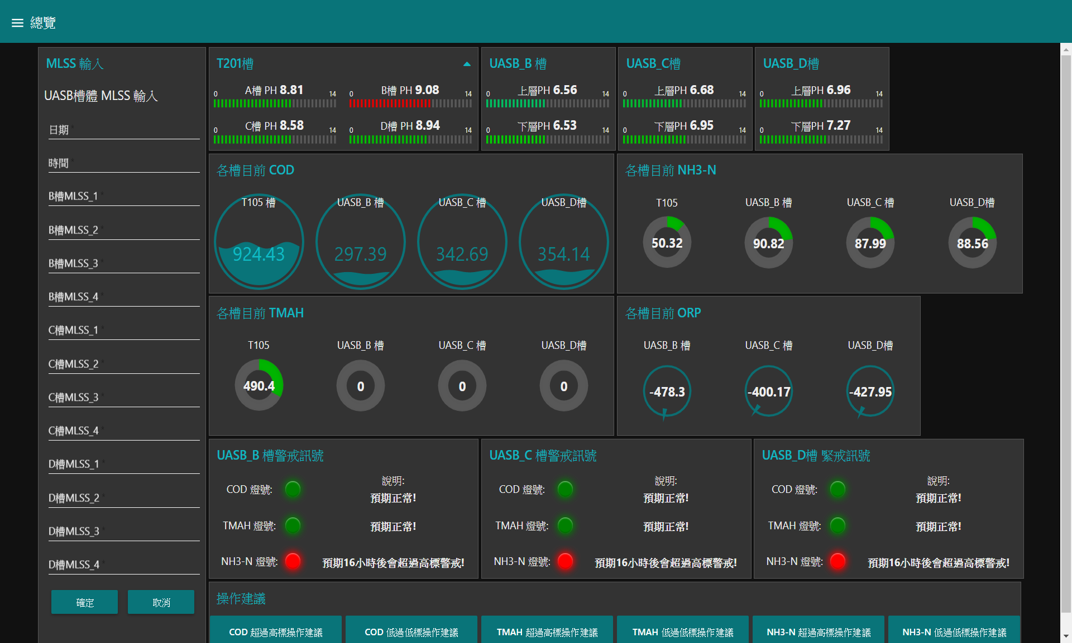1072x643 pixels.
Task: Click the C槽 PH 8.58 level bar
Action: (275, 139)
